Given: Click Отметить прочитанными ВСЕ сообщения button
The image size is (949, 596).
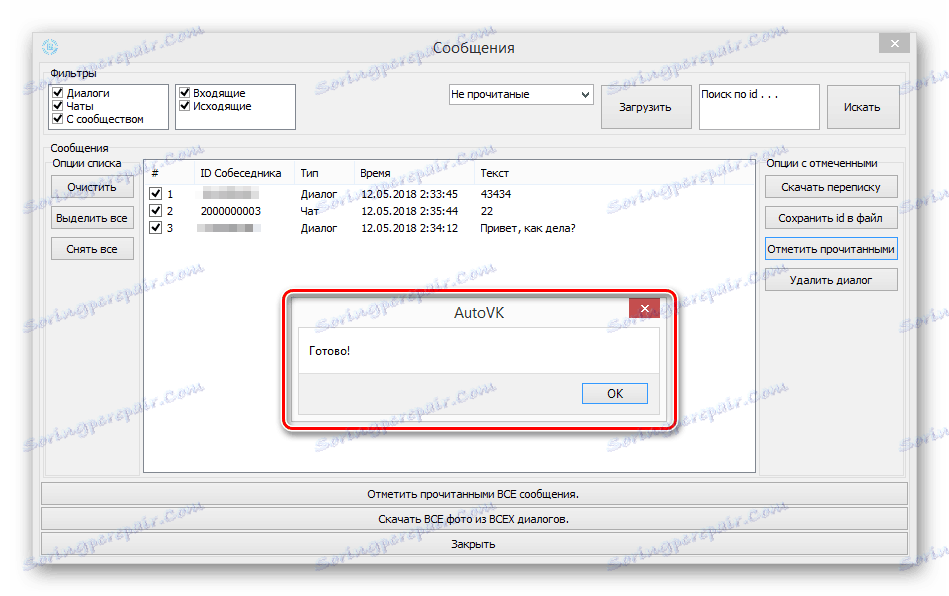Looking at the screenshot, I should [474, 494].
